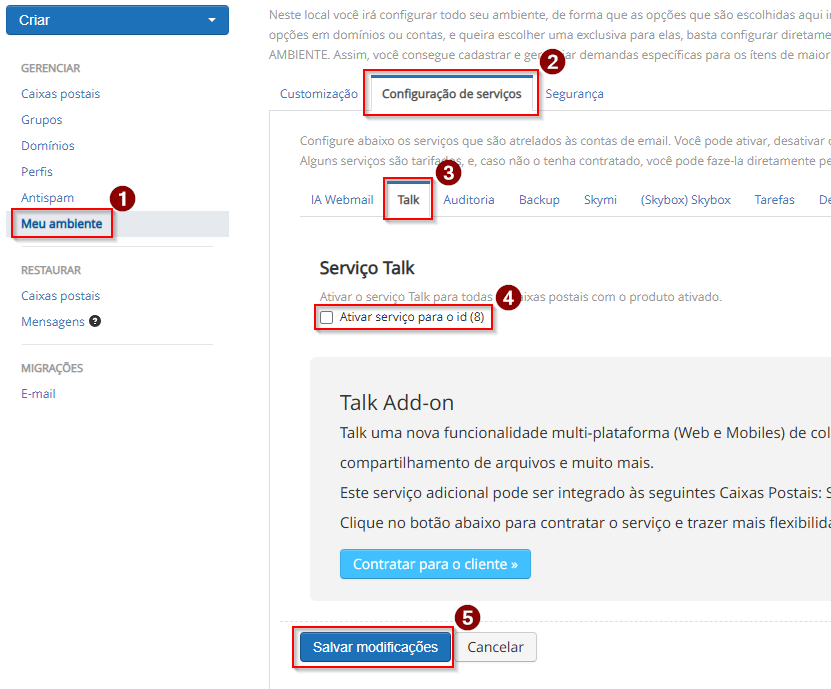Go to the Segurança tab
The width and height of the screenshot is (831, 689).
point(574,94)
